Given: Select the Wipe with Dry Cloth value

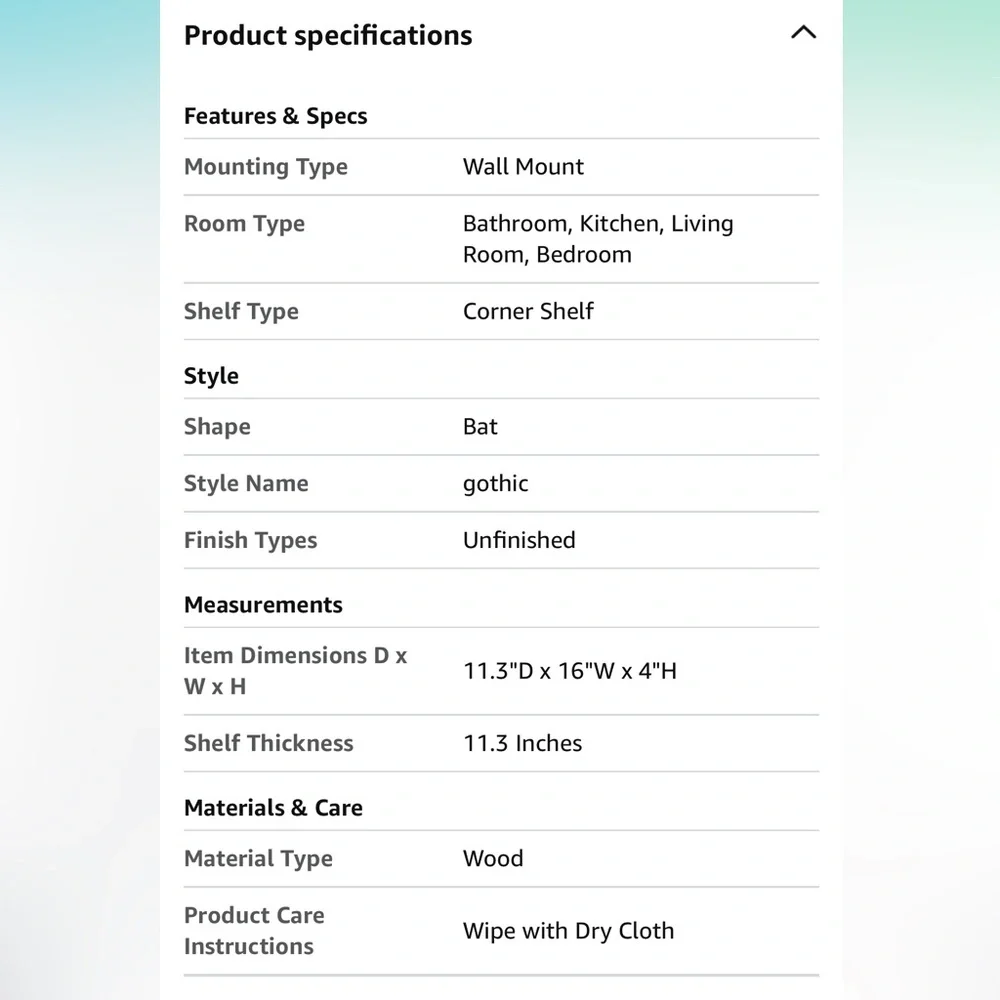Looking at the screenshot, I should pyautogui.click(x=568, y=931).
